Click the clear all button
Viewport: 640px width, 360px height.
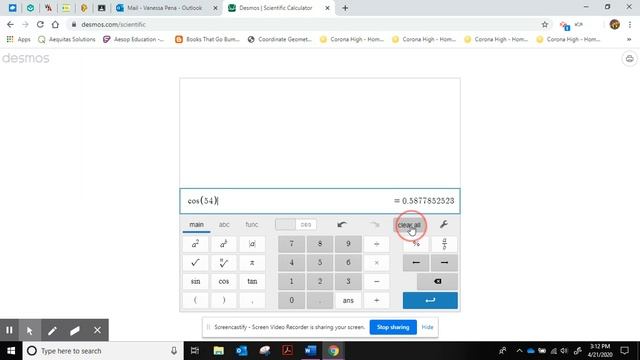[x=409, y=225]
